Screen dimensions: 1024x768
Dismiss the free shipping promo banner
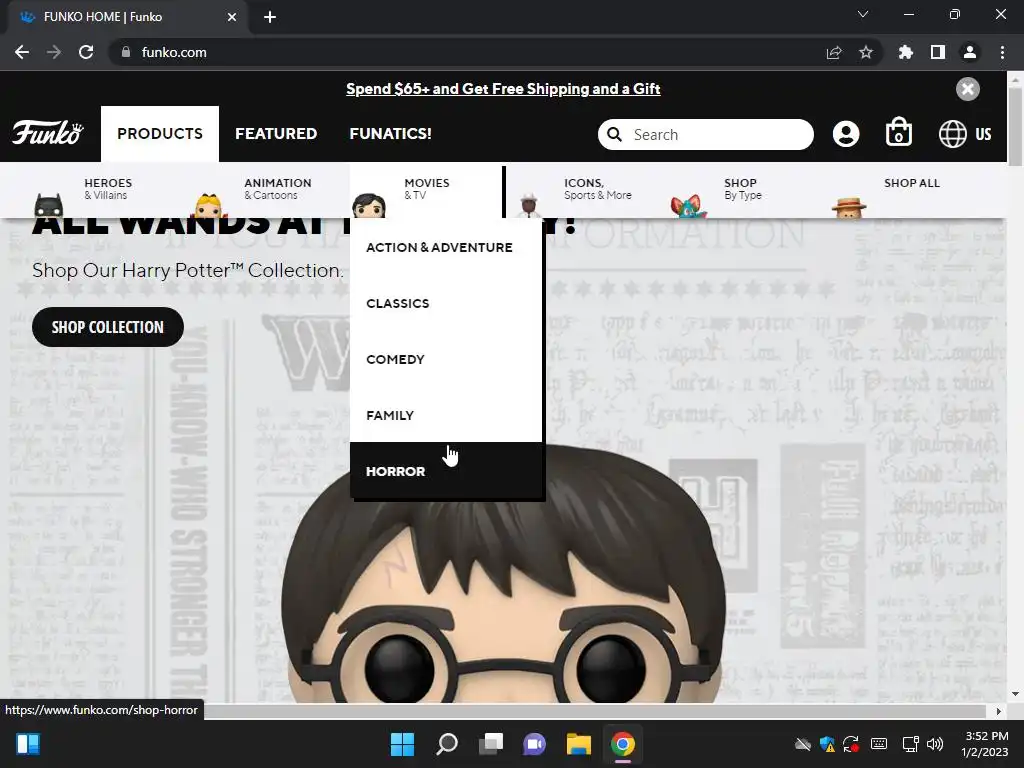(968, 89)
